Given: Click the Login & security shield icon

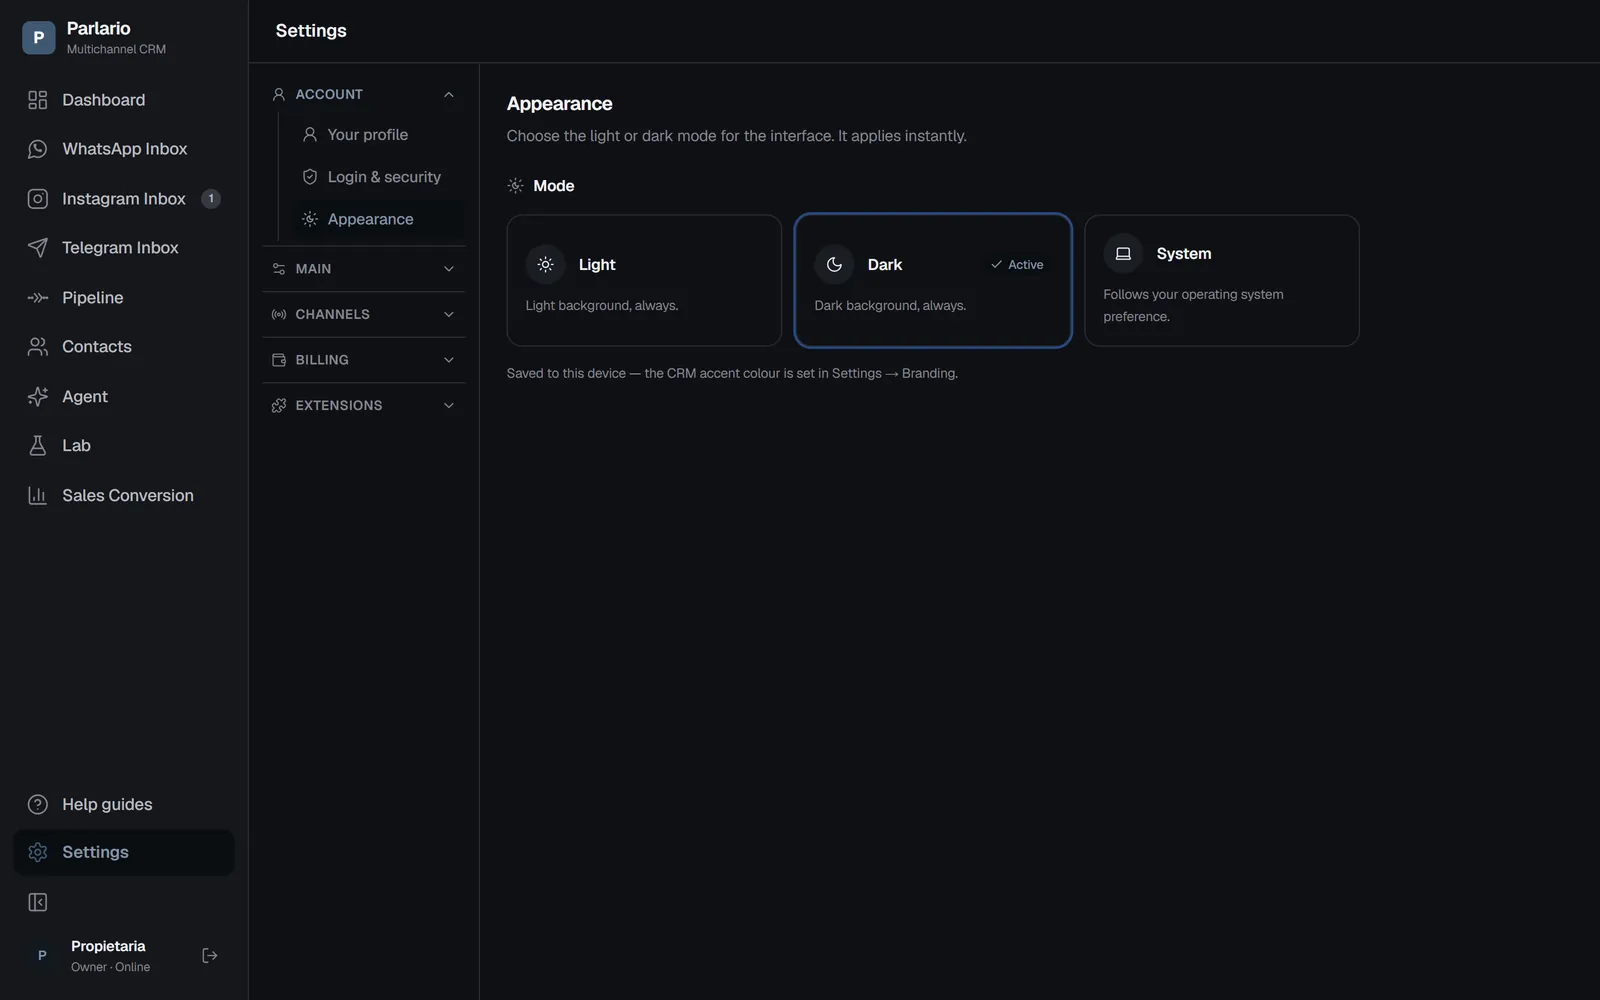Looking at the screenshot, I should click(310, 177).
